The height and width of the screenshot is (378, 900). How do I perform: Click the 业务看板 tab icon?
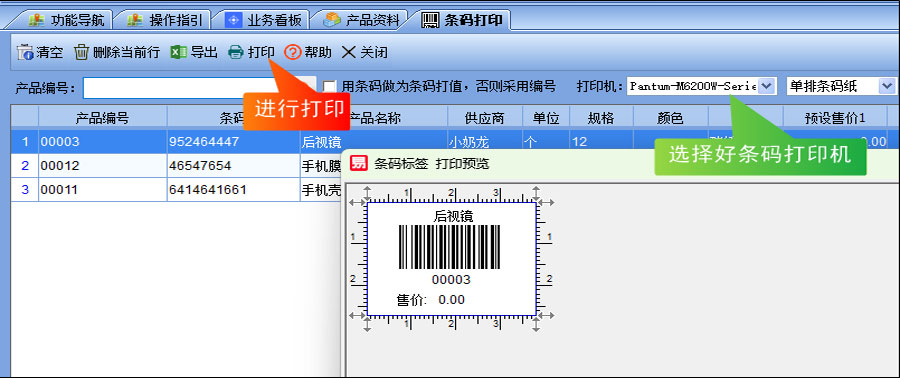point(233,21)
